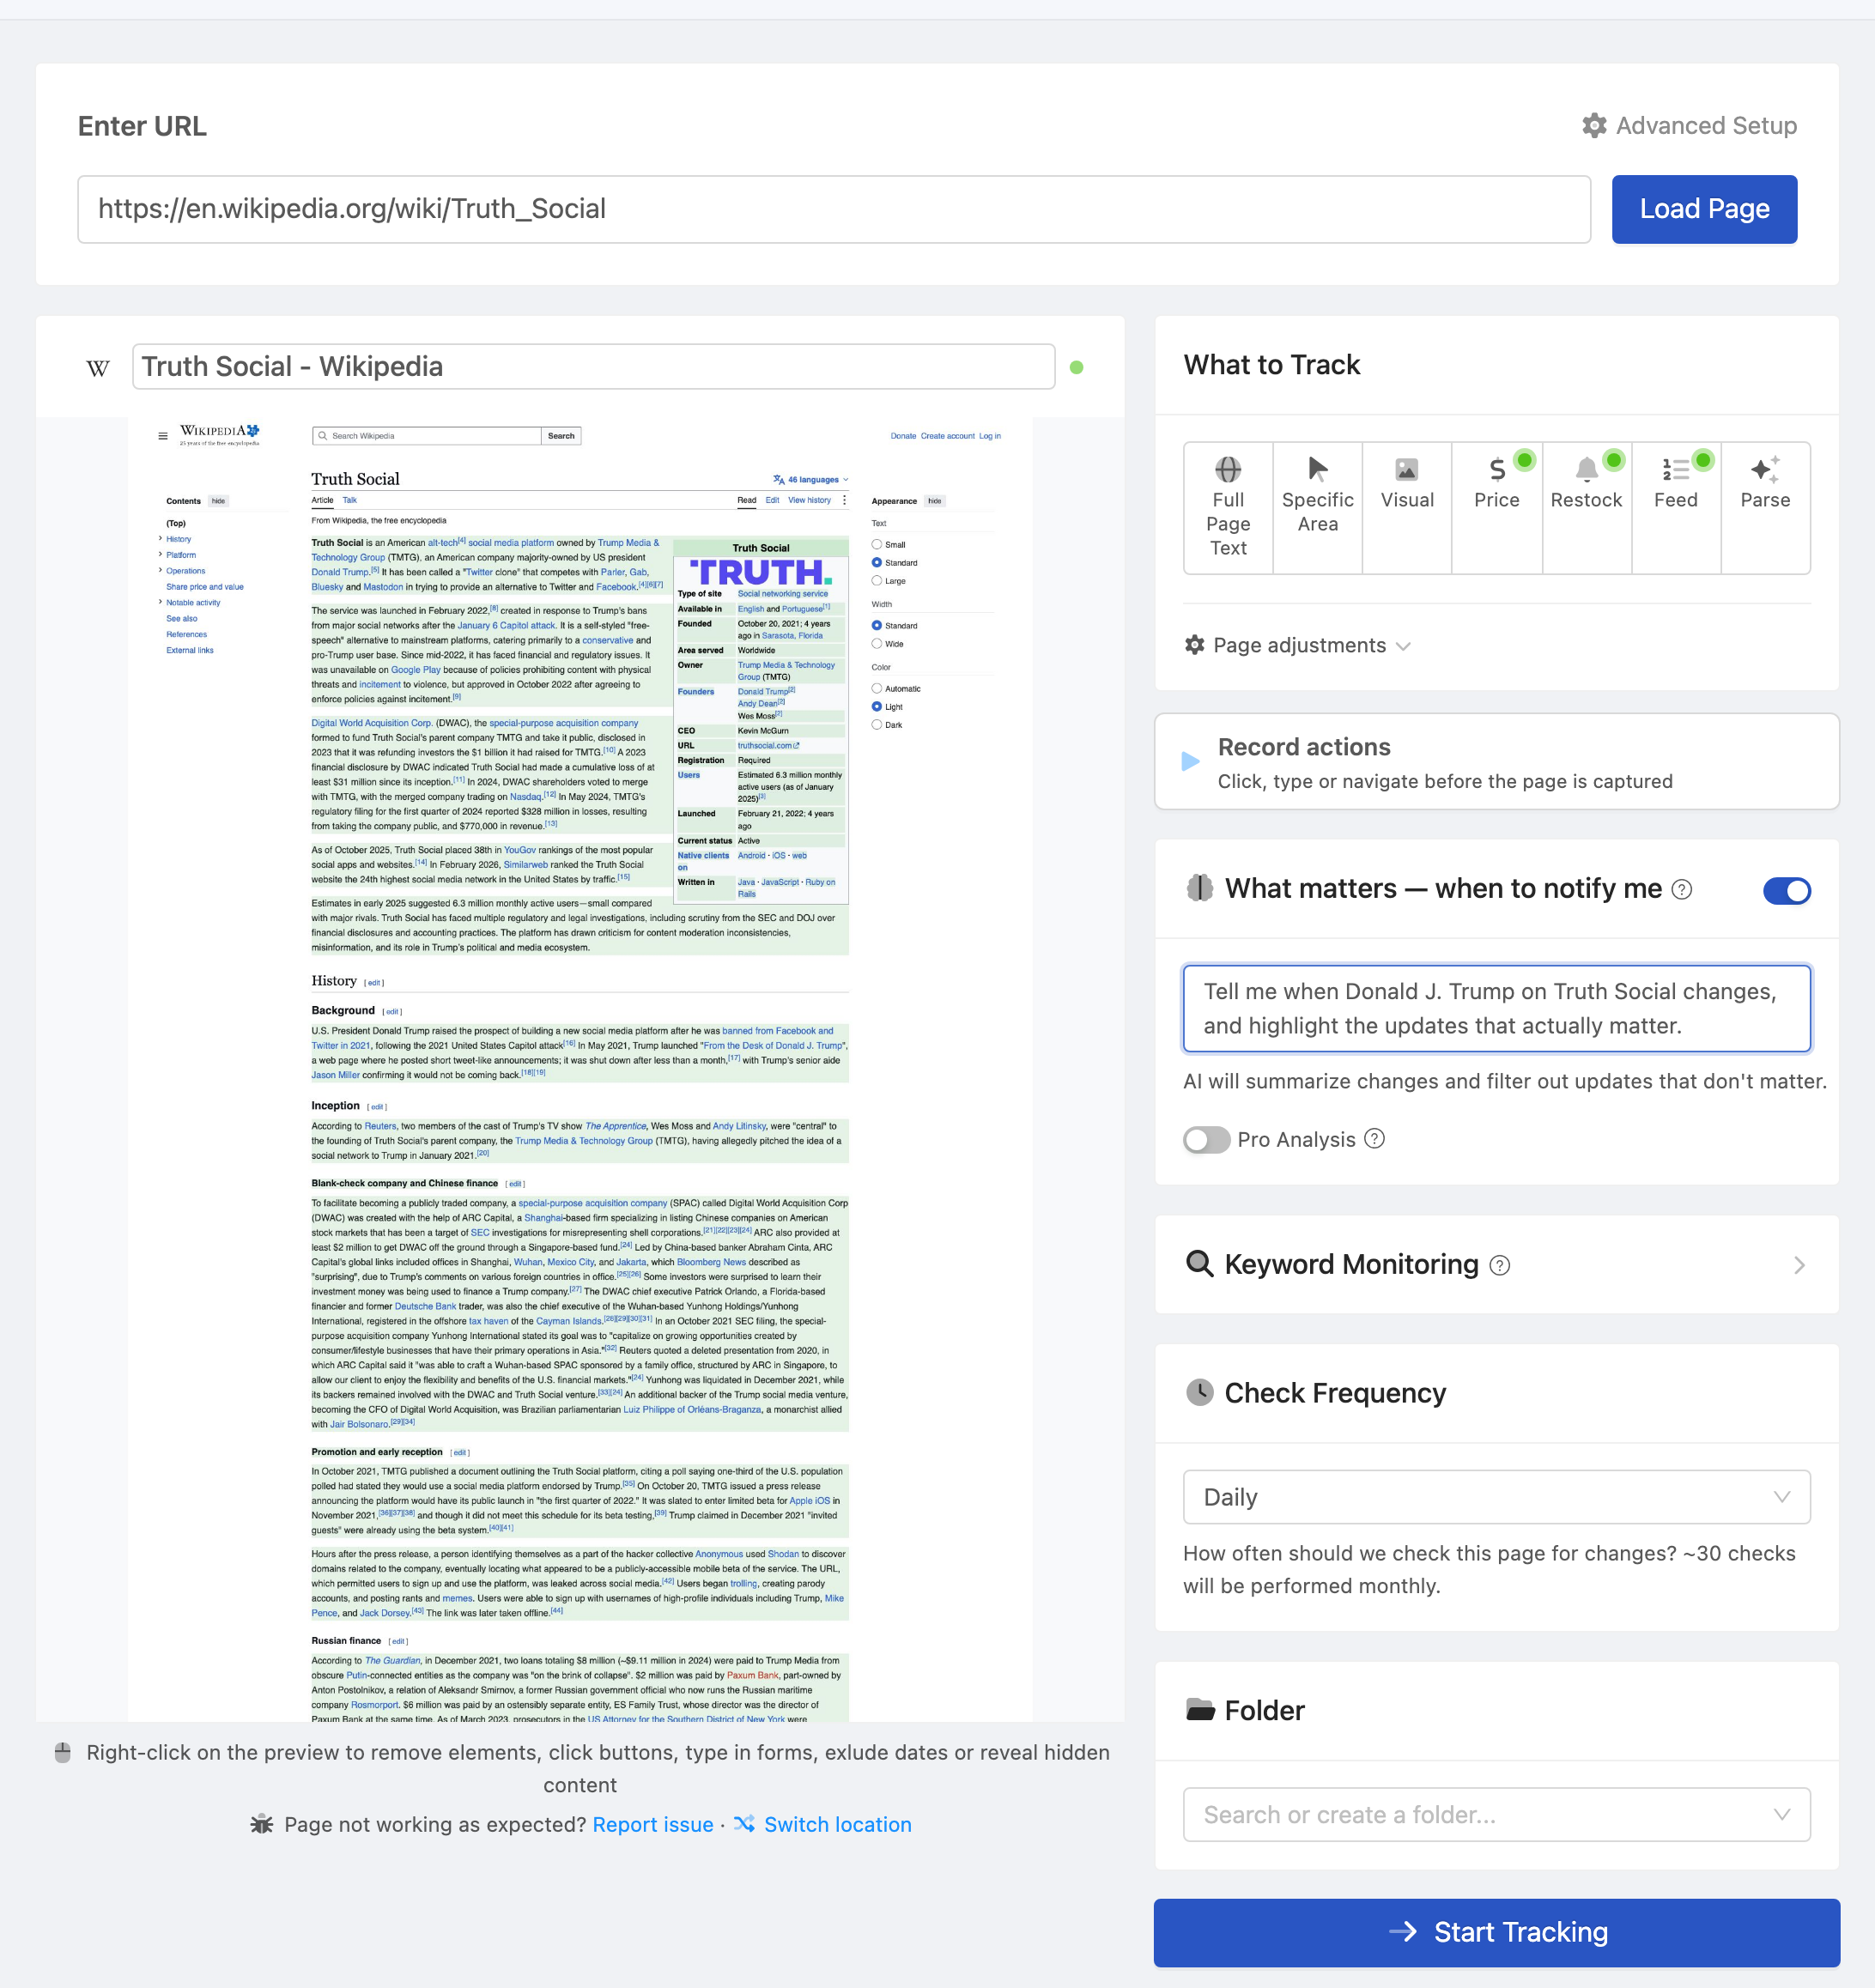Click the Keyword Monitoring magnifier icon

(x=1199, y=1264)
